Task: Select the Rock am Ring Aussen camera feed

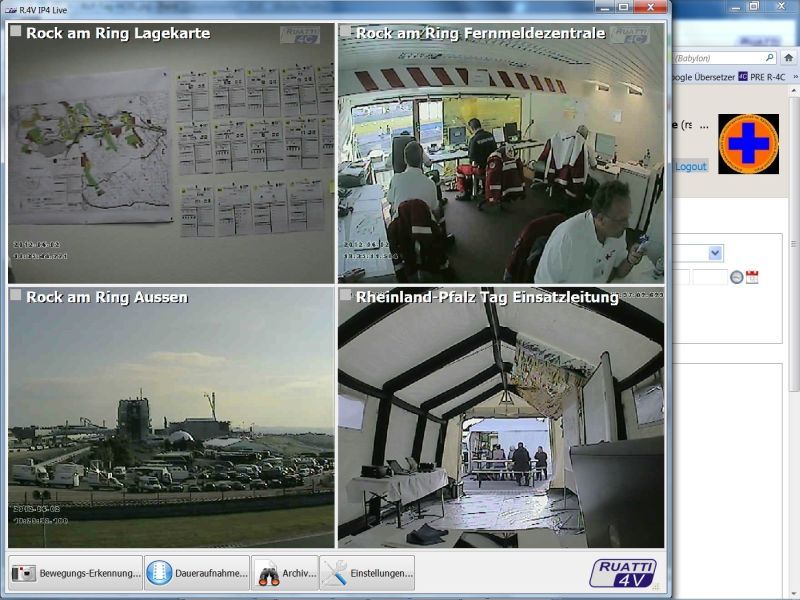Action: pos(171,417)
